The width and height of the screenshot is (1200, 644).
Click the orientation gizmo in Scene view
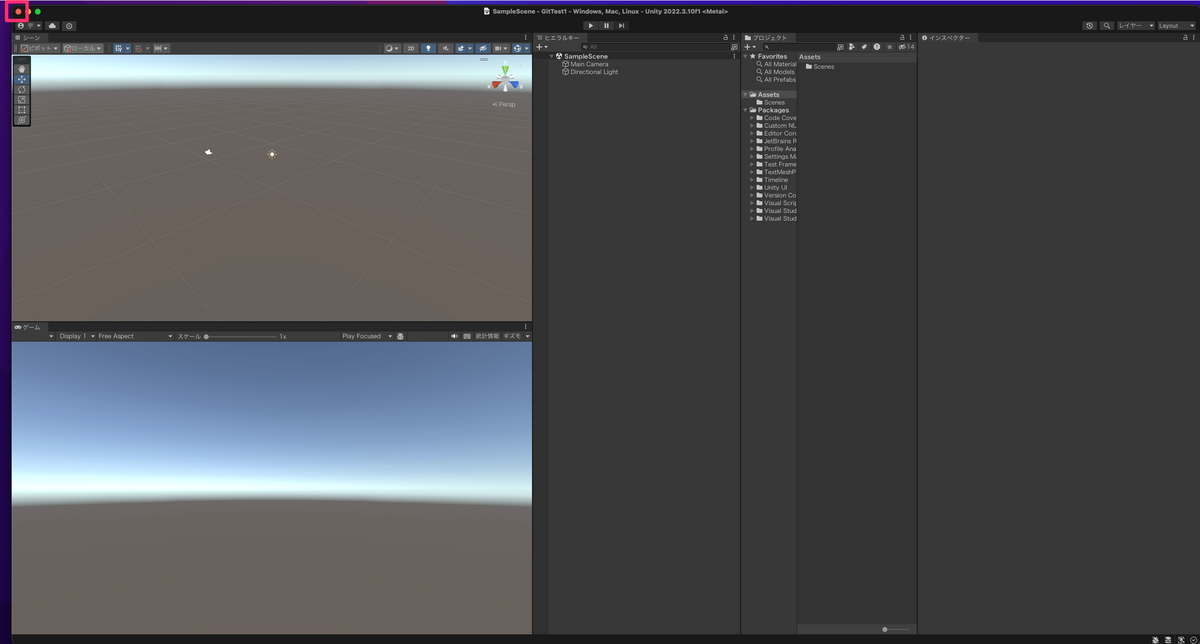point(505,80)
